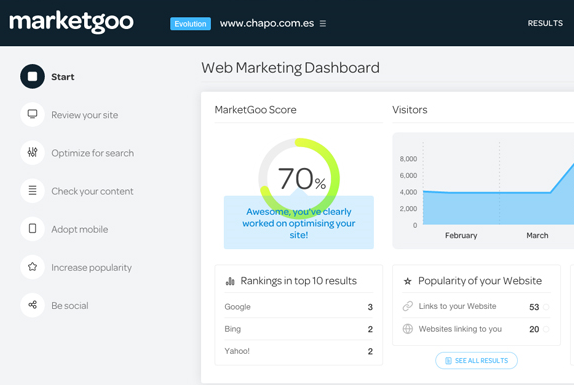The height and width of the screenshot is (385, 574).
Task: Open the hamburger menu beside www.chapo.com.es
Action: tap(323, 23)
